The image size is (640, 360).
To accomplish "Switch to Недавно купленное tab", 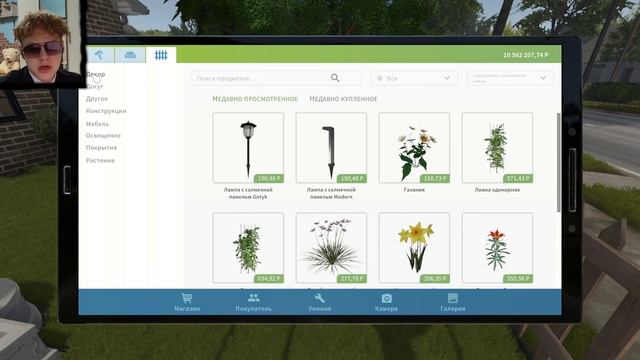I will (343, 99).
